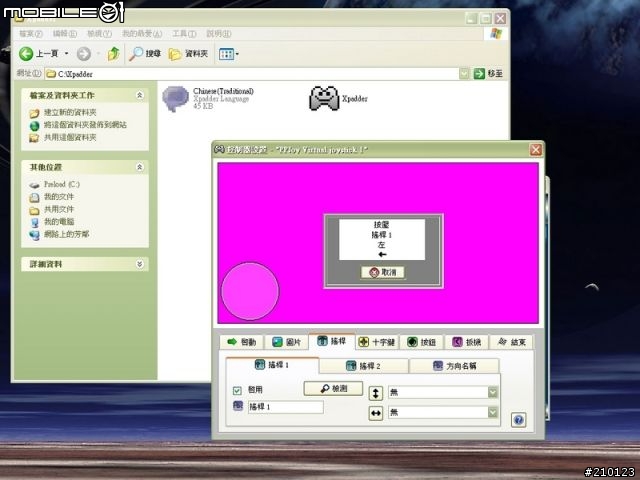
Task: Switch to the 扳機 triggers tab
Action: click(467, 342)
